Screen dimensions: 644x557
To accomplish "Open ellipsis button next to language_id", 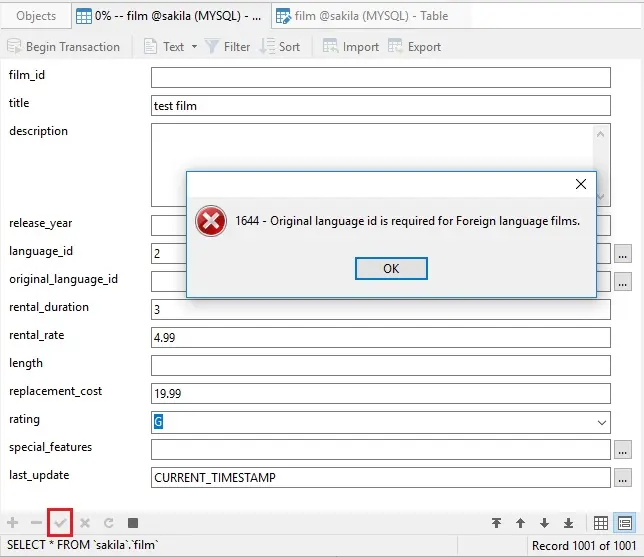I will pyautogui.click(x=623, y=253).
